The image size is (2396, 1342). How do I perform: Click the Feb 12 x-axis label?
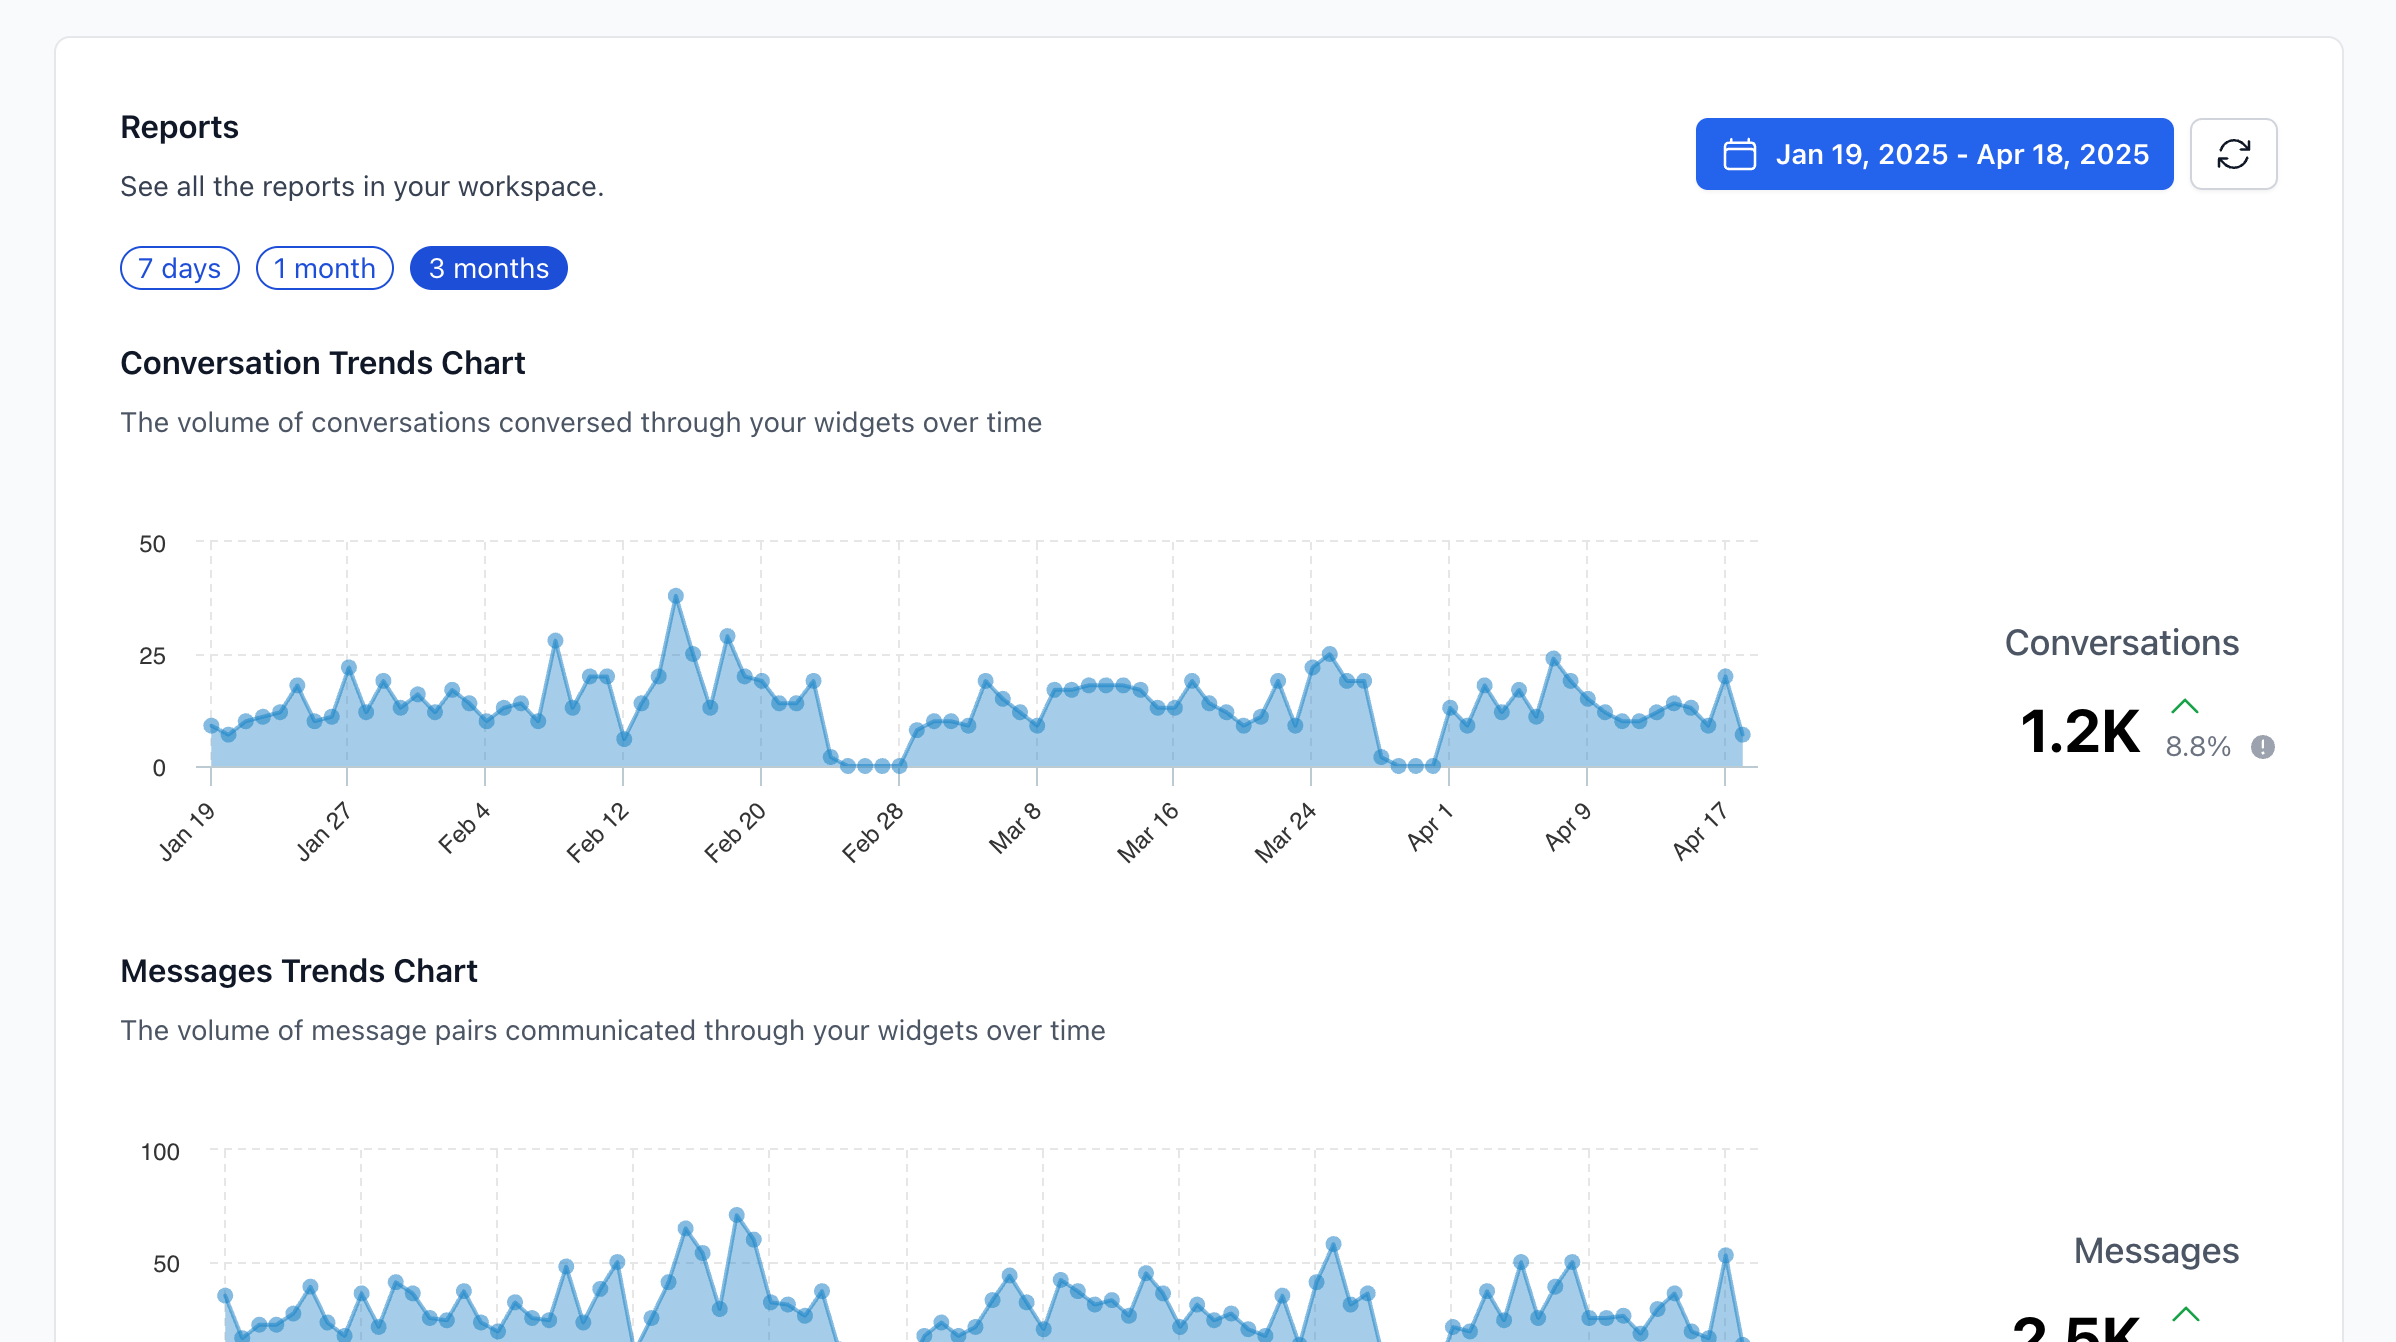click(x=597, y=832)
